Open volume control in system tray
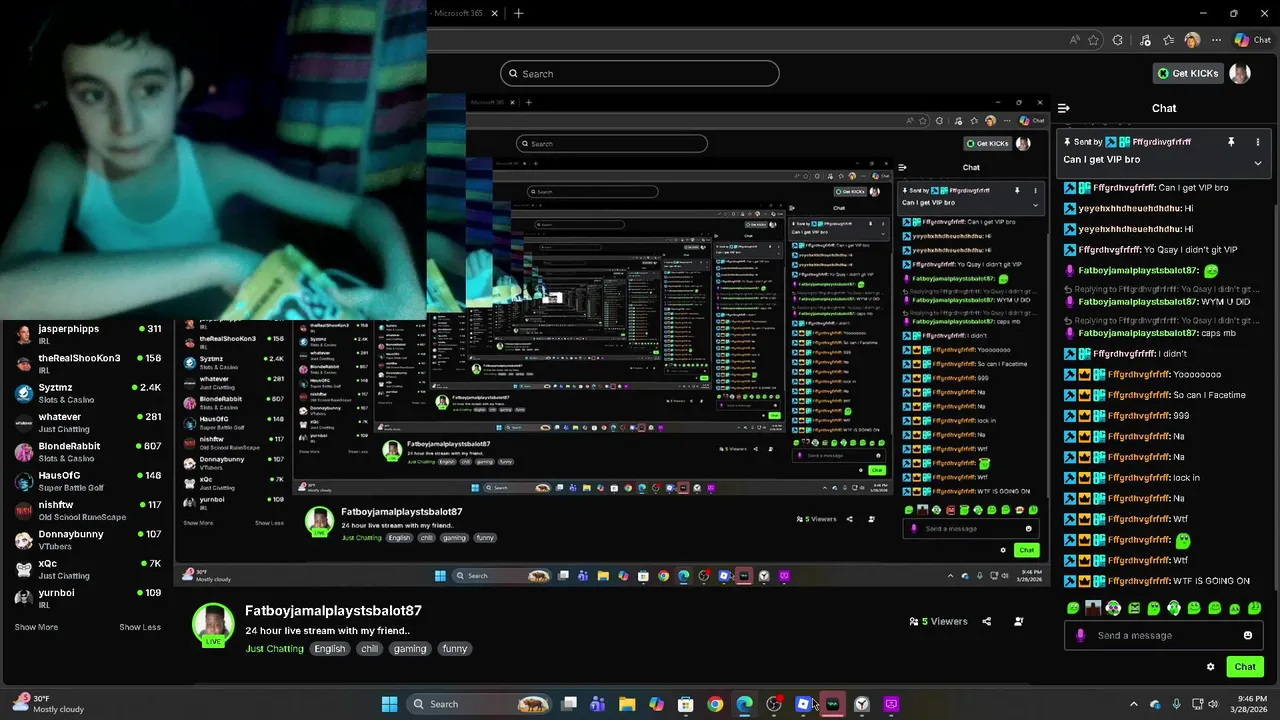The image size is (1280, 720). click(x=1213, y=704)
